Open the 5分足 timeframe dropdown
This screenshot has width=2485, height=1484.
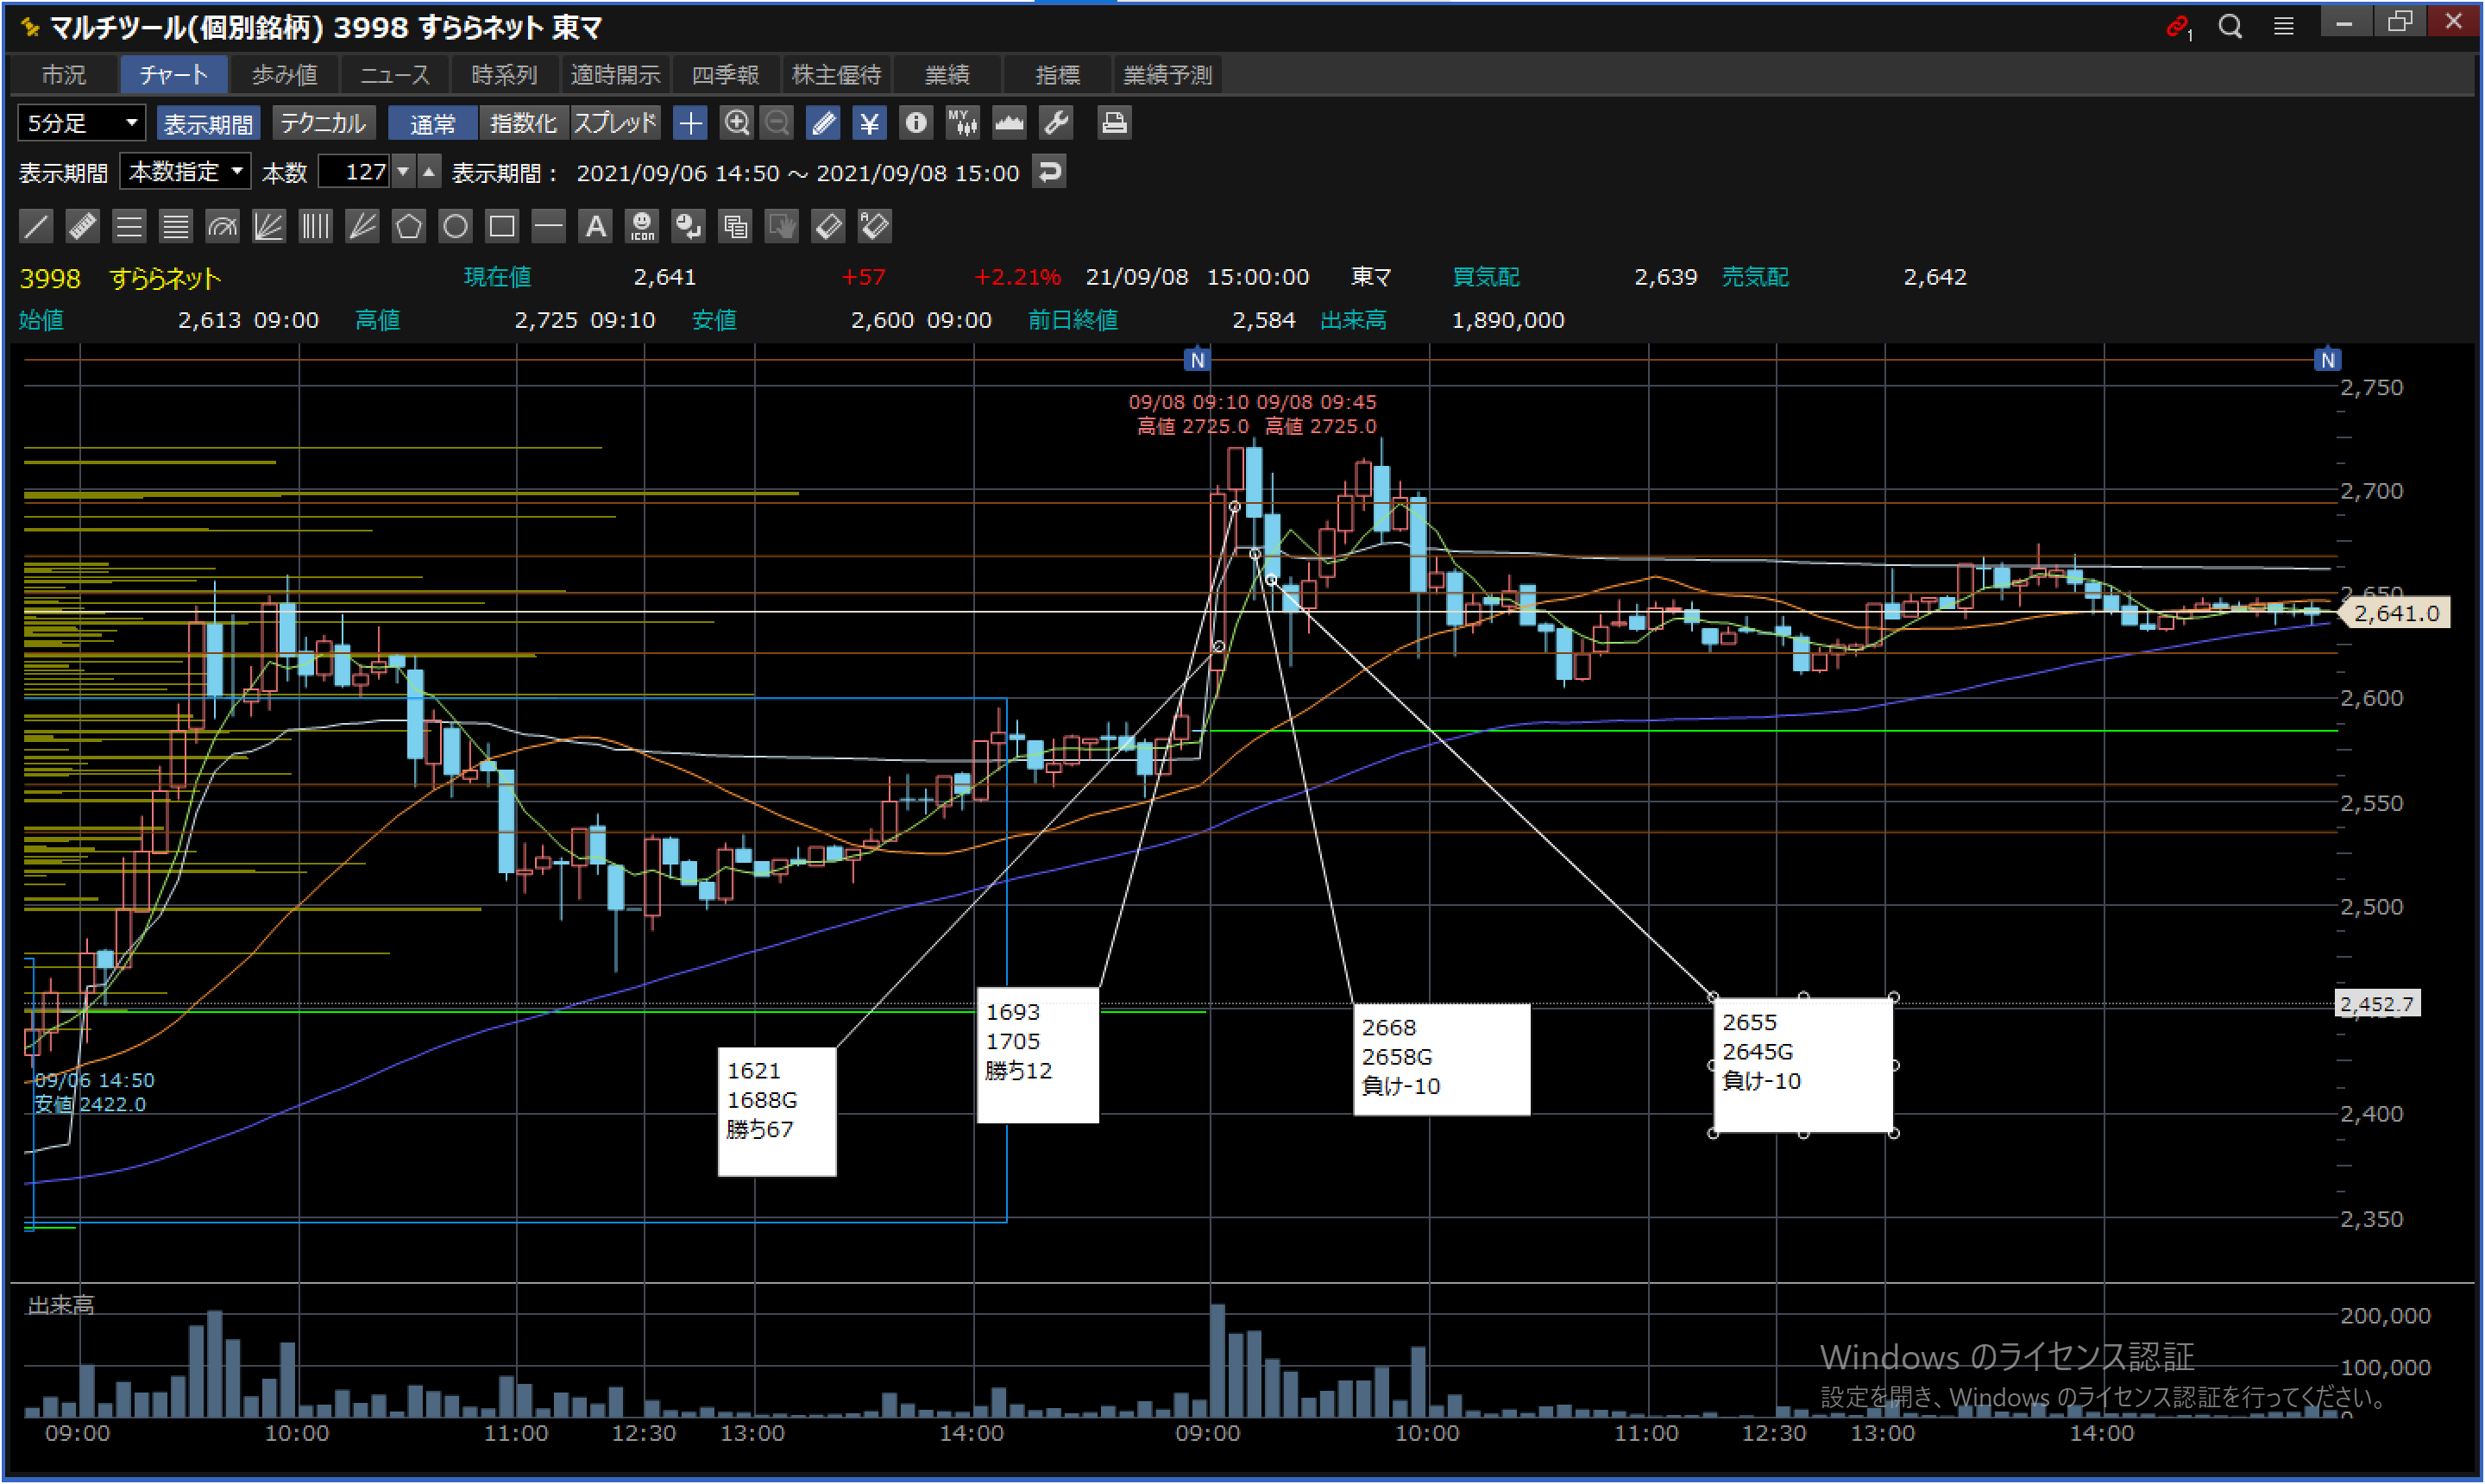click(82, 123)
